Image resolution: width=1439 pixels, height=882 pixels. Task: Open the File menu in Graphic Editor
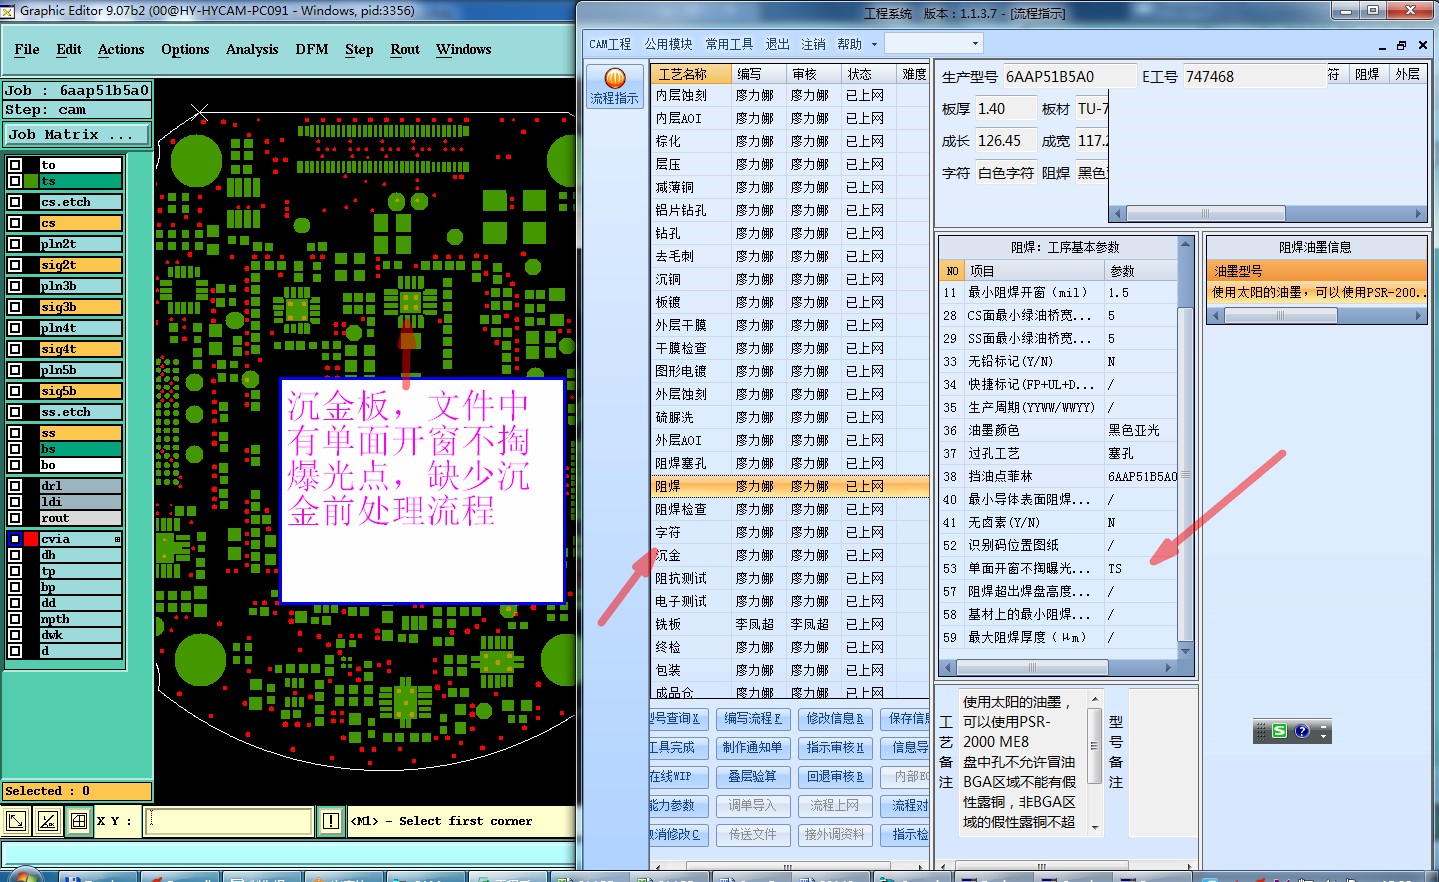27,49
